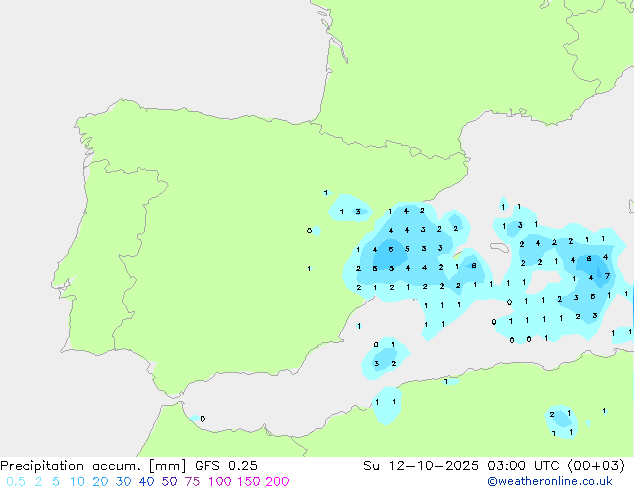Click the 50 legend value
Viewport: 634px width, 490px height.
point(169,482)
